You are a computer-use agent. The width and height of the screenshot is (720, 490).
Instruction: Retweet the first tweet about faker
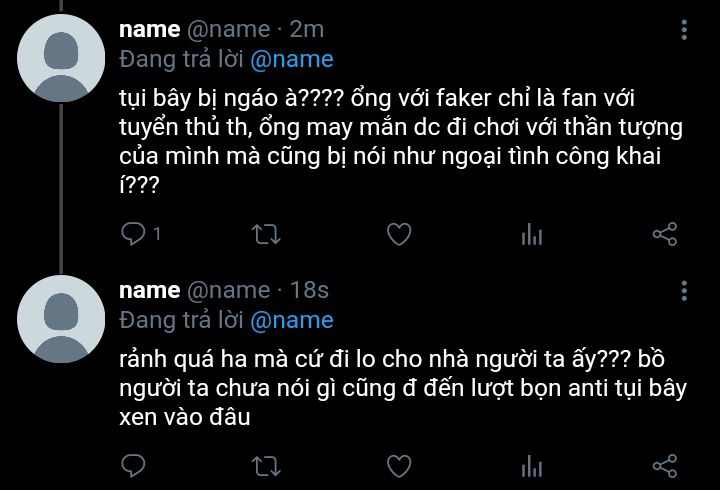click(x=266, y=234)
